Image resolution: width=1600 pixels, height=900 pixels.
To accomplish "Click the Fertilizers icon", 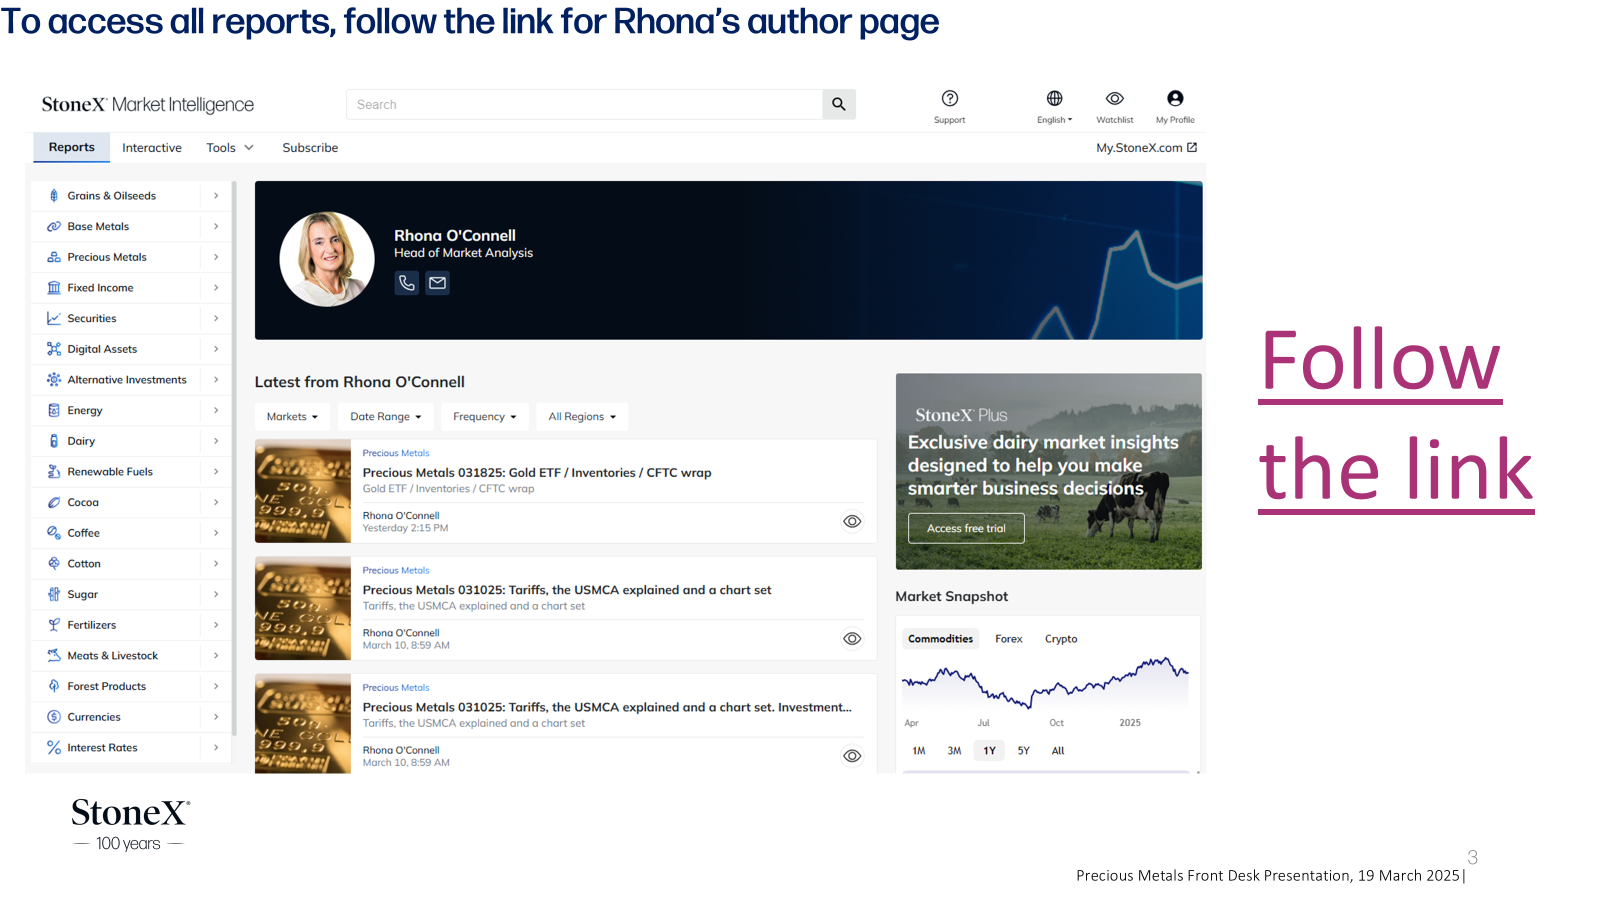I will (54, 625).
